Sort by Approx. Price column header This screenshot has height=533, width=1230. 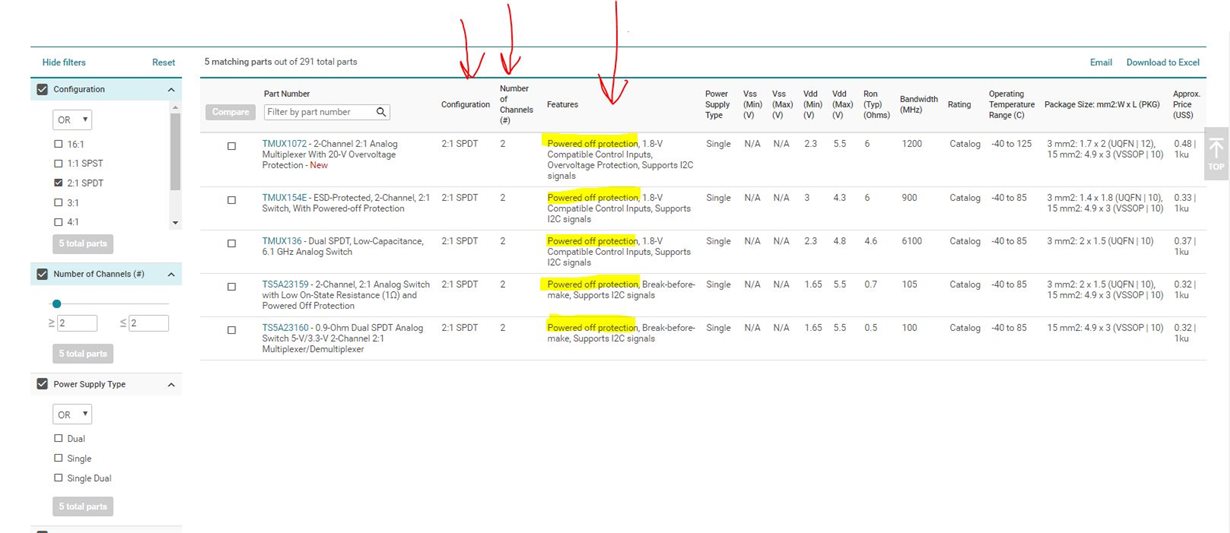(x=1186, y=104)
